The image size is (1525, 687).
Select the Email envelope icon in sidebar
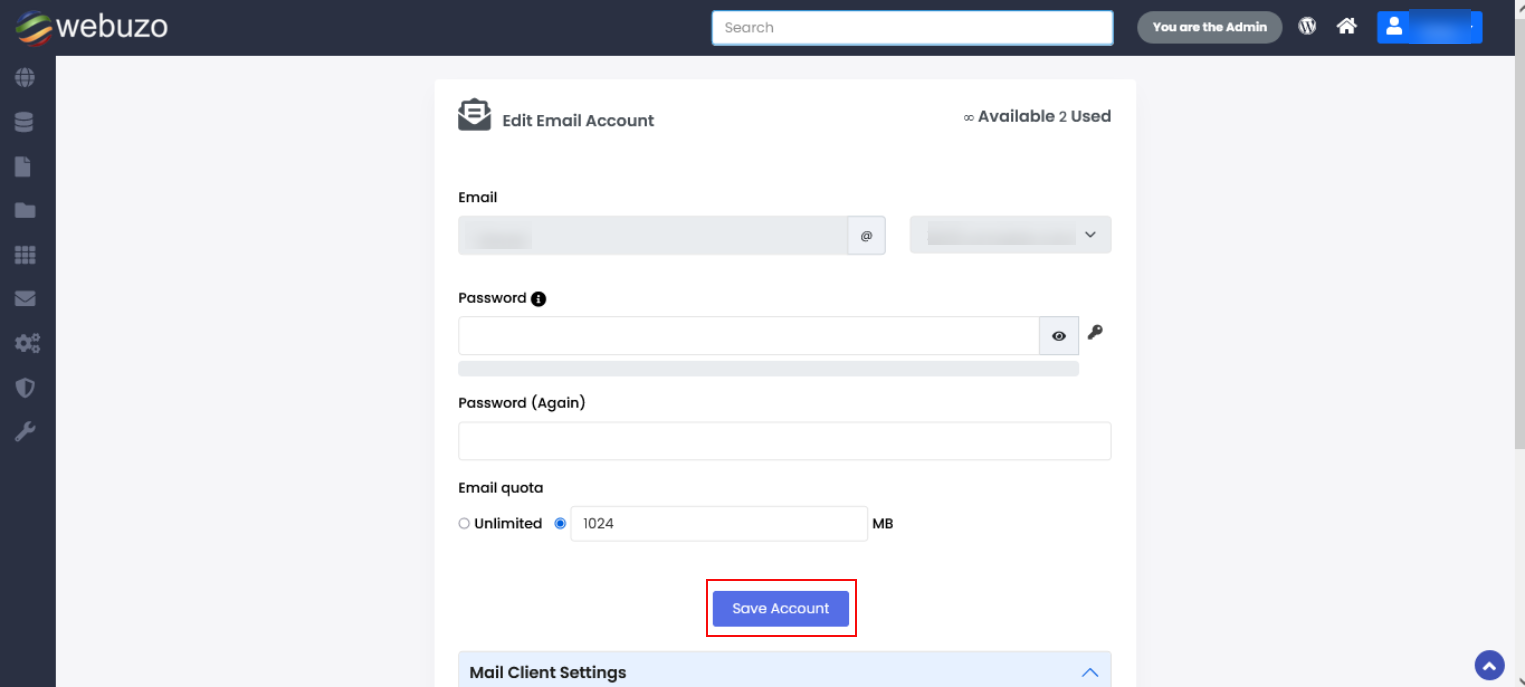point(26,298)
